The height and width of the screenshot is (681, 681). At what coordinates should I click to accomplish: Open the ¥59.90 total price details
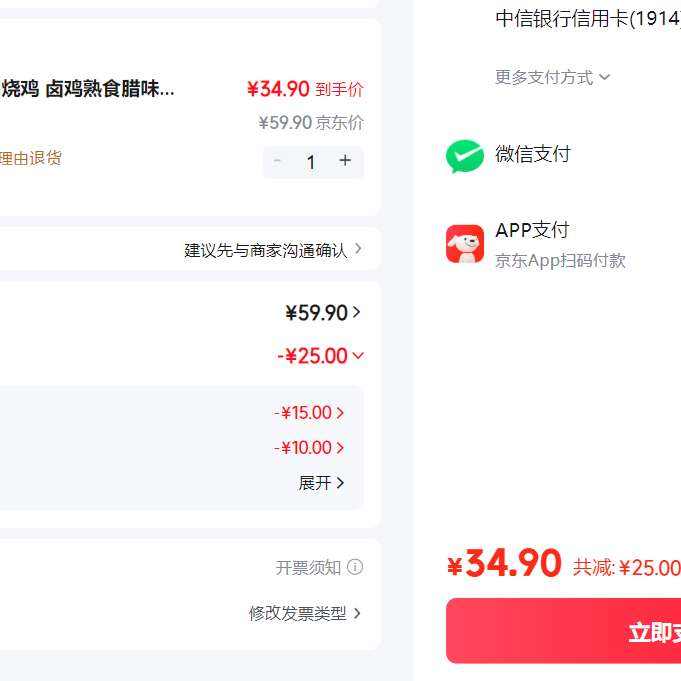323,313
